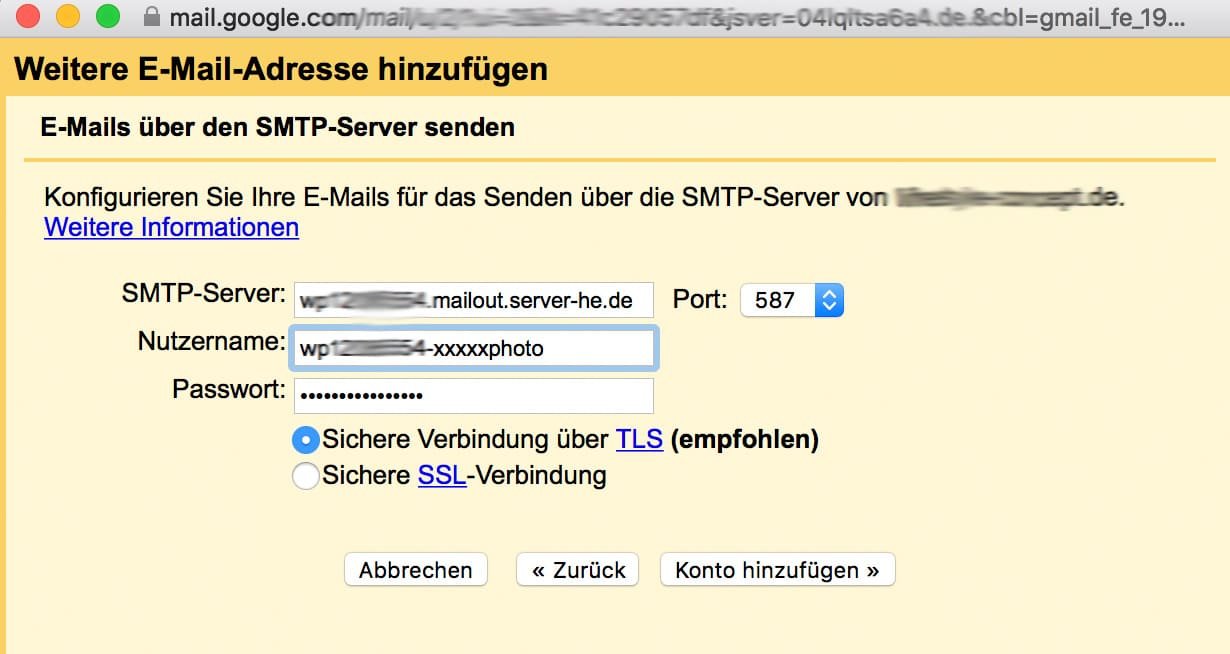
Task: Click the SMTP-Server label
Action: point(204,294)
